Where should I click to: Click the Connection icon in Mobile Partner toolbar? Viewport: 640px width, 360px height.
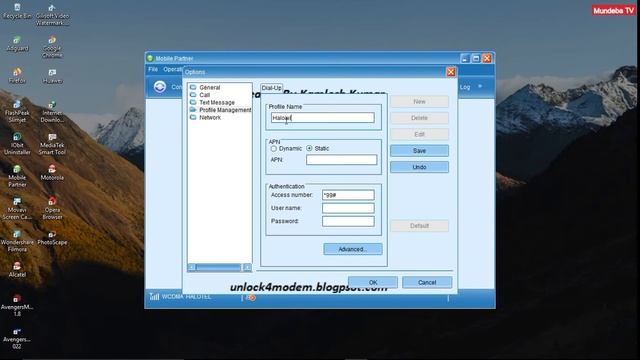(160, 87)
